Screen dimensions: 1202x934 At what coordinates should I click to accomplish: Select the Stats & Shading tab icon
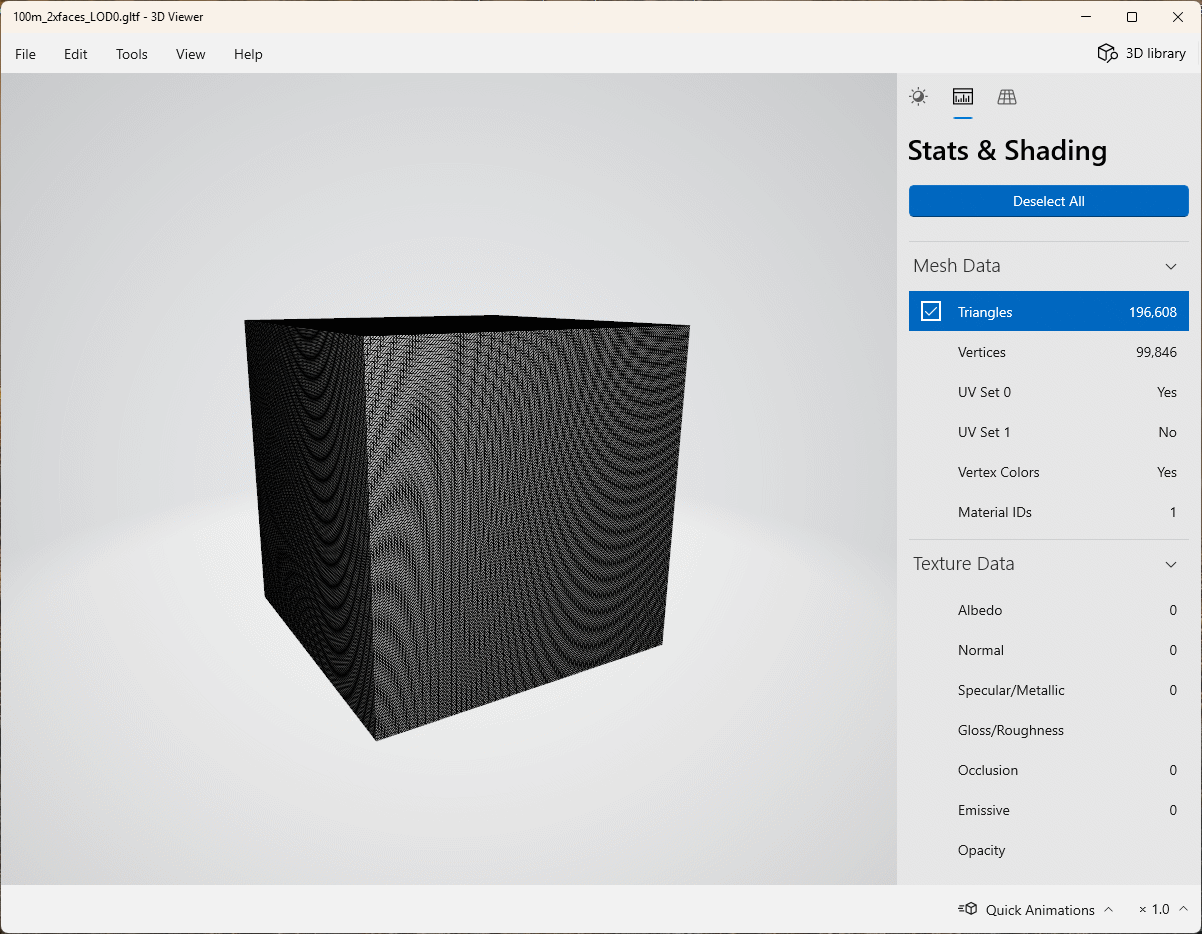coord(962,97)
